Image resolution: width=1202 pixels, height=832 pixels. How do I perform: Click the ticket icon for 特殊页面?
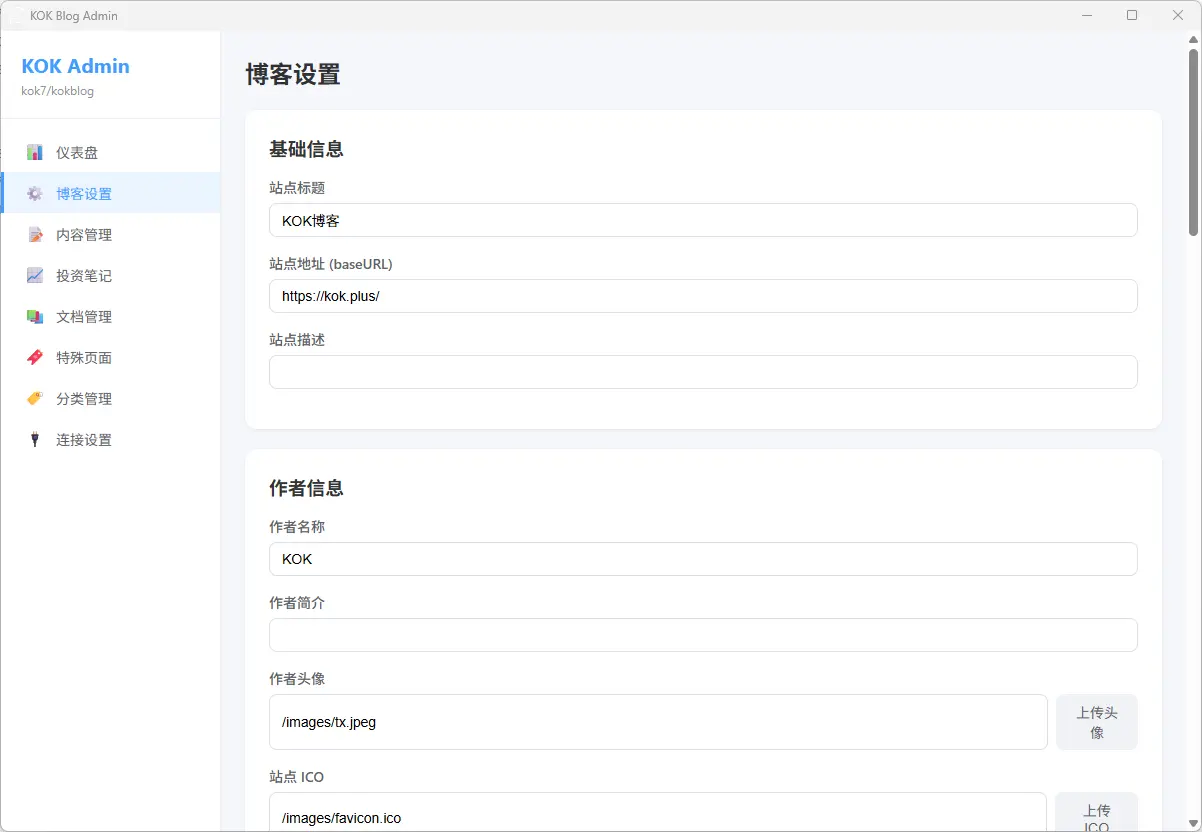[35, 358]
